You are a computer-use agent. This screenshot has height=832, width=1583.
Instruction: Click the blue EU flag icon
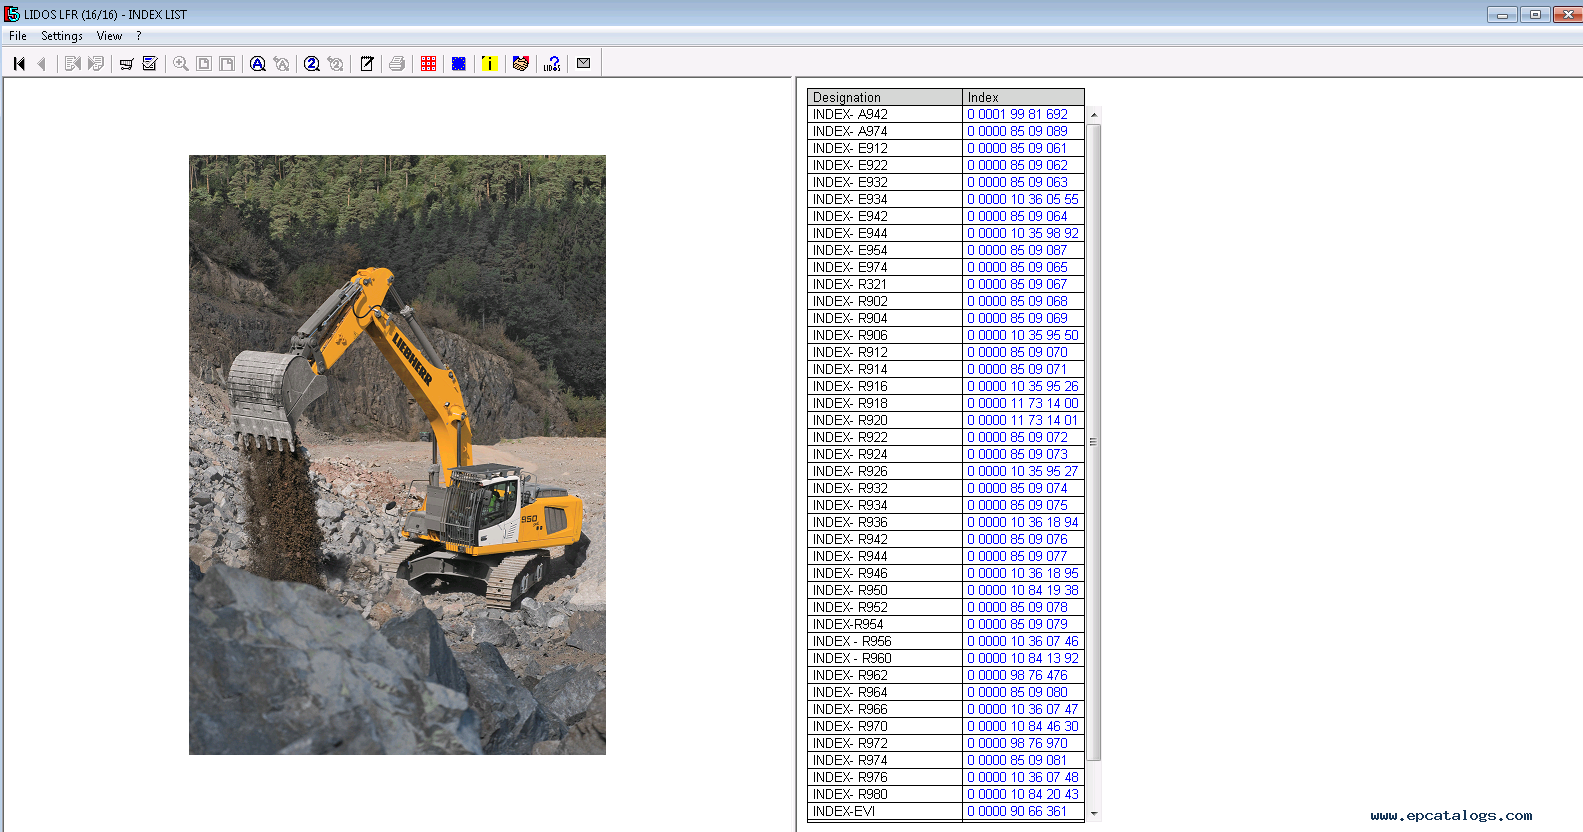(459, 64)
